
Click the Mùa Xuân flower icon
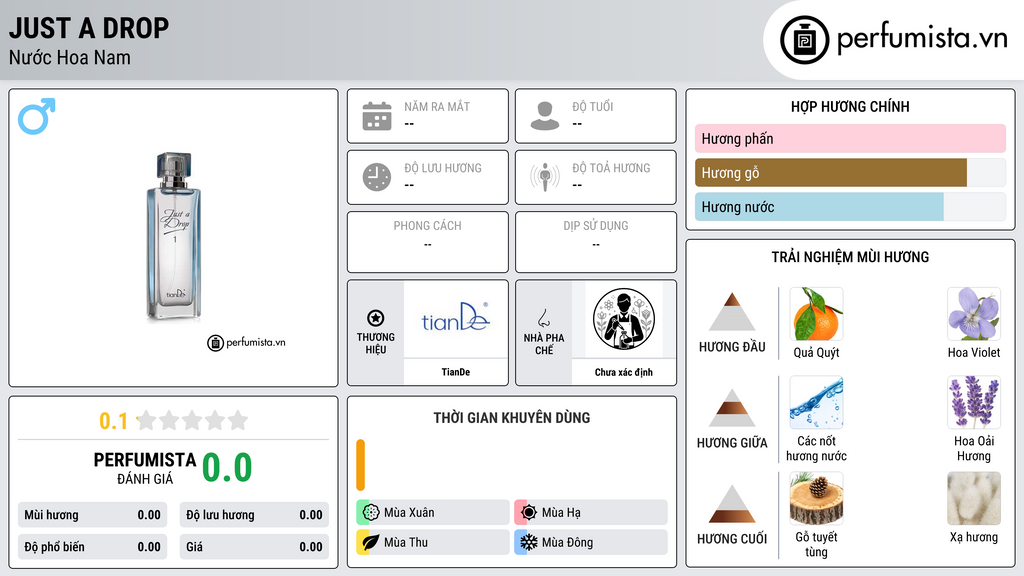(371, 512)
